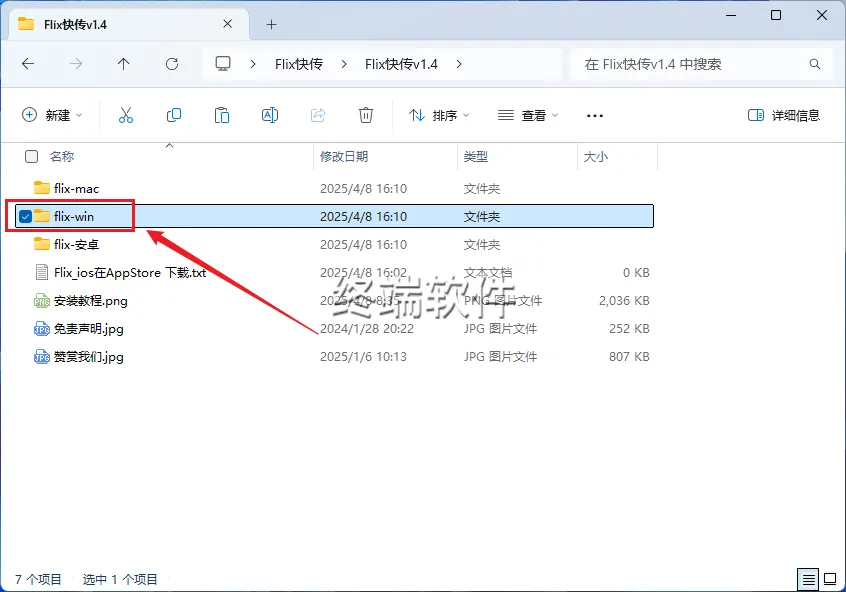Open the 排序 sort dropdown
Image resolution: width=846 pixels, height=592 pixels.
439,115
